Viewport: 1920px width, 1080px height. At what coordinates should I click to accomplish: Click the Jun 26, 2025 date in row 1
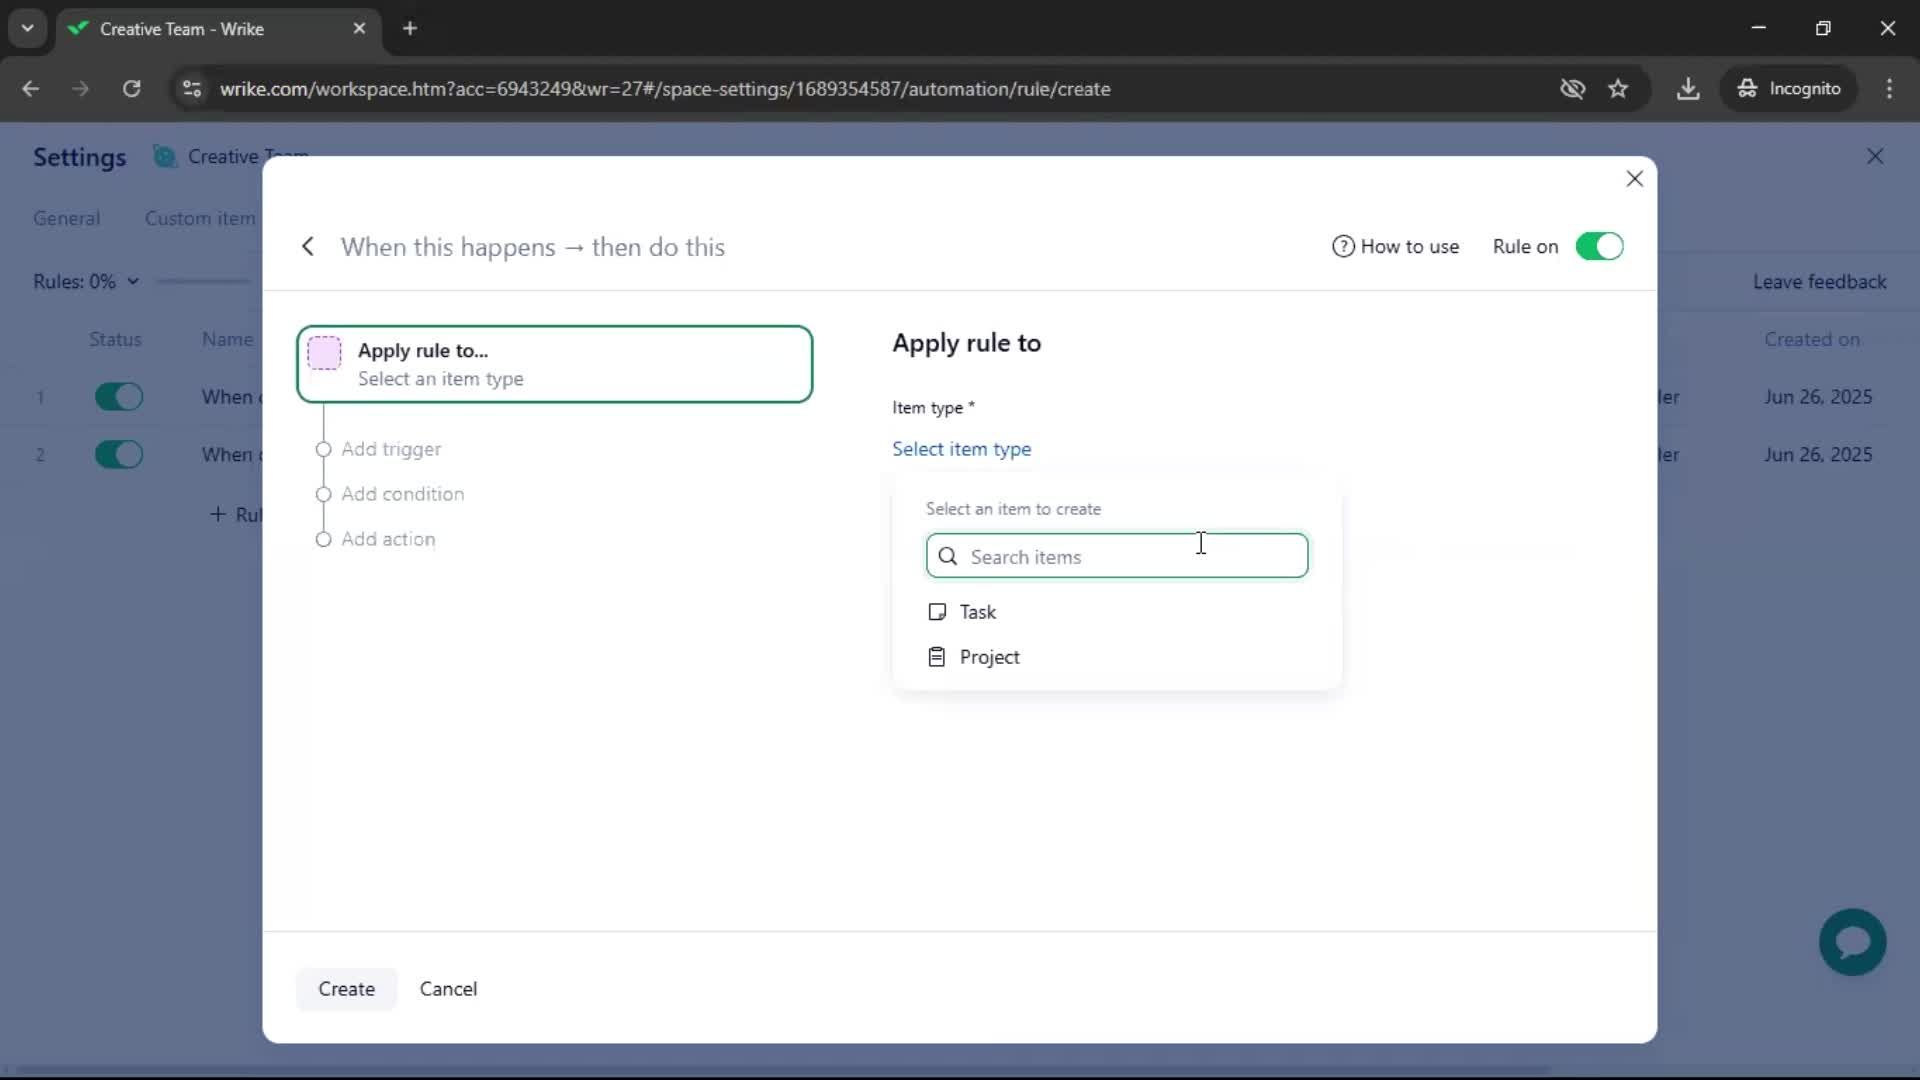pos(1818,397)
